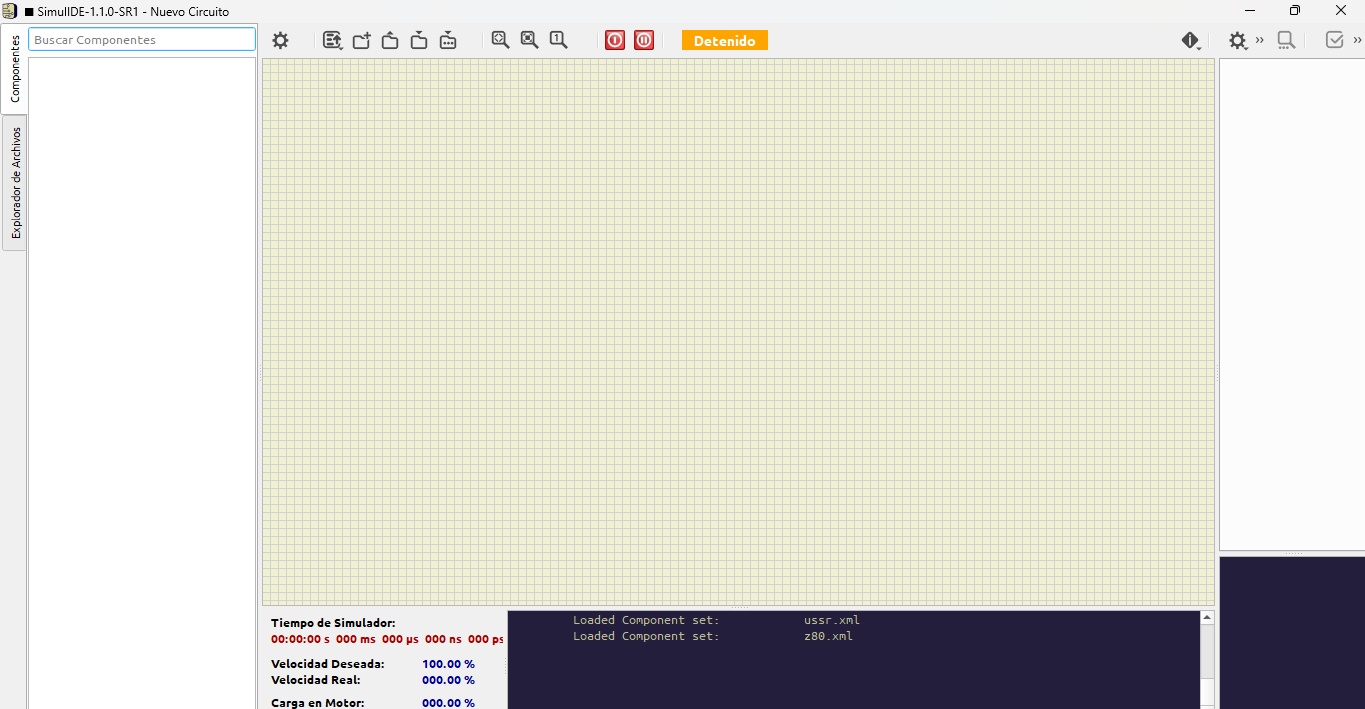Zoom to fit the circuit
The image size is (1365, 709).
tap(501, 40)
